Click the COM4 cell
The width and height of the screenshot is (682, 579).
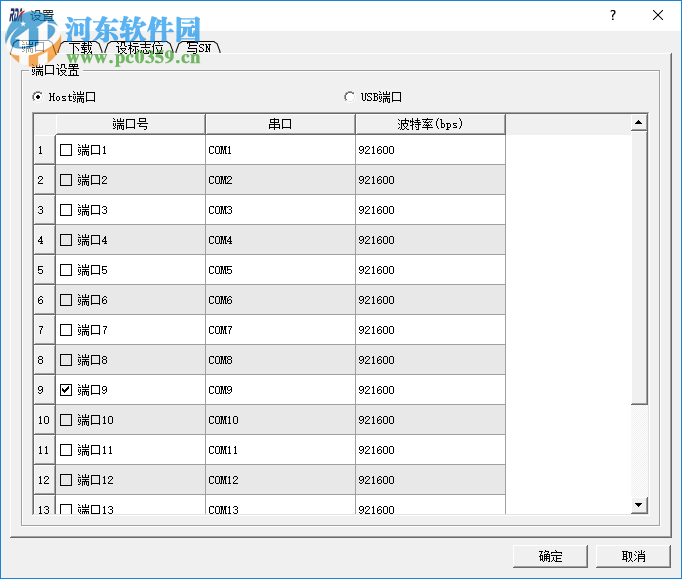coord(280,240)
